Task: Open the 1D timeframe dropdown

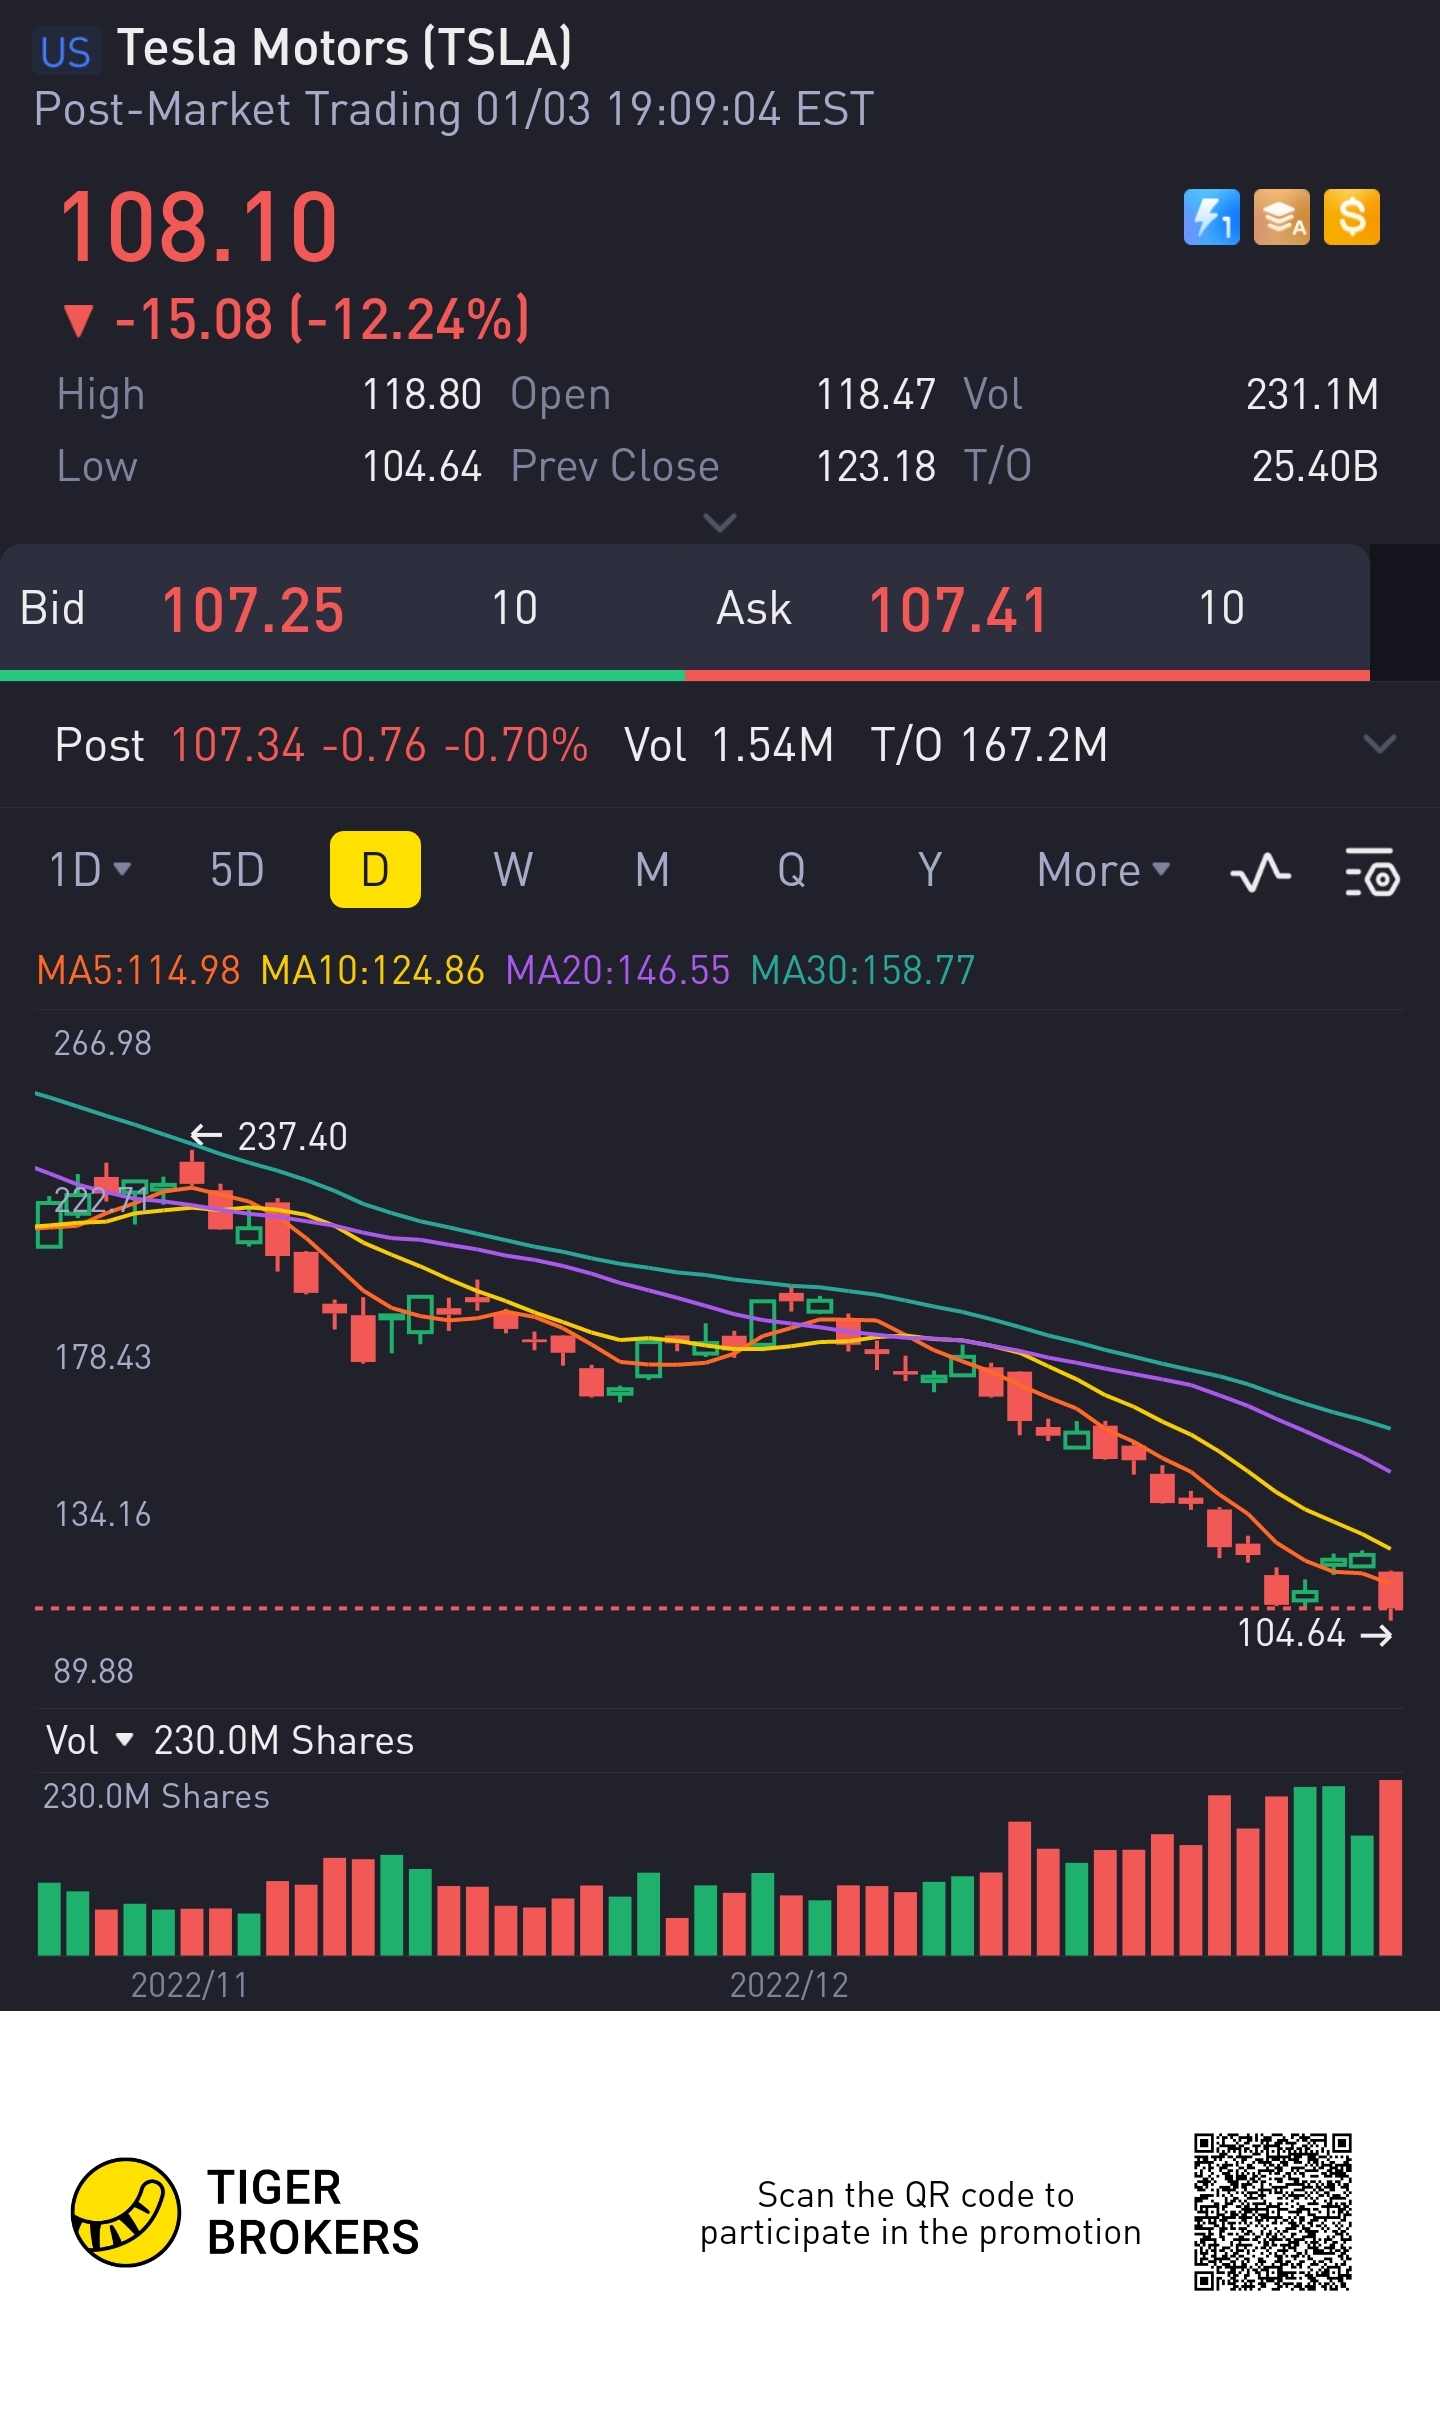Action: [90, 870]
